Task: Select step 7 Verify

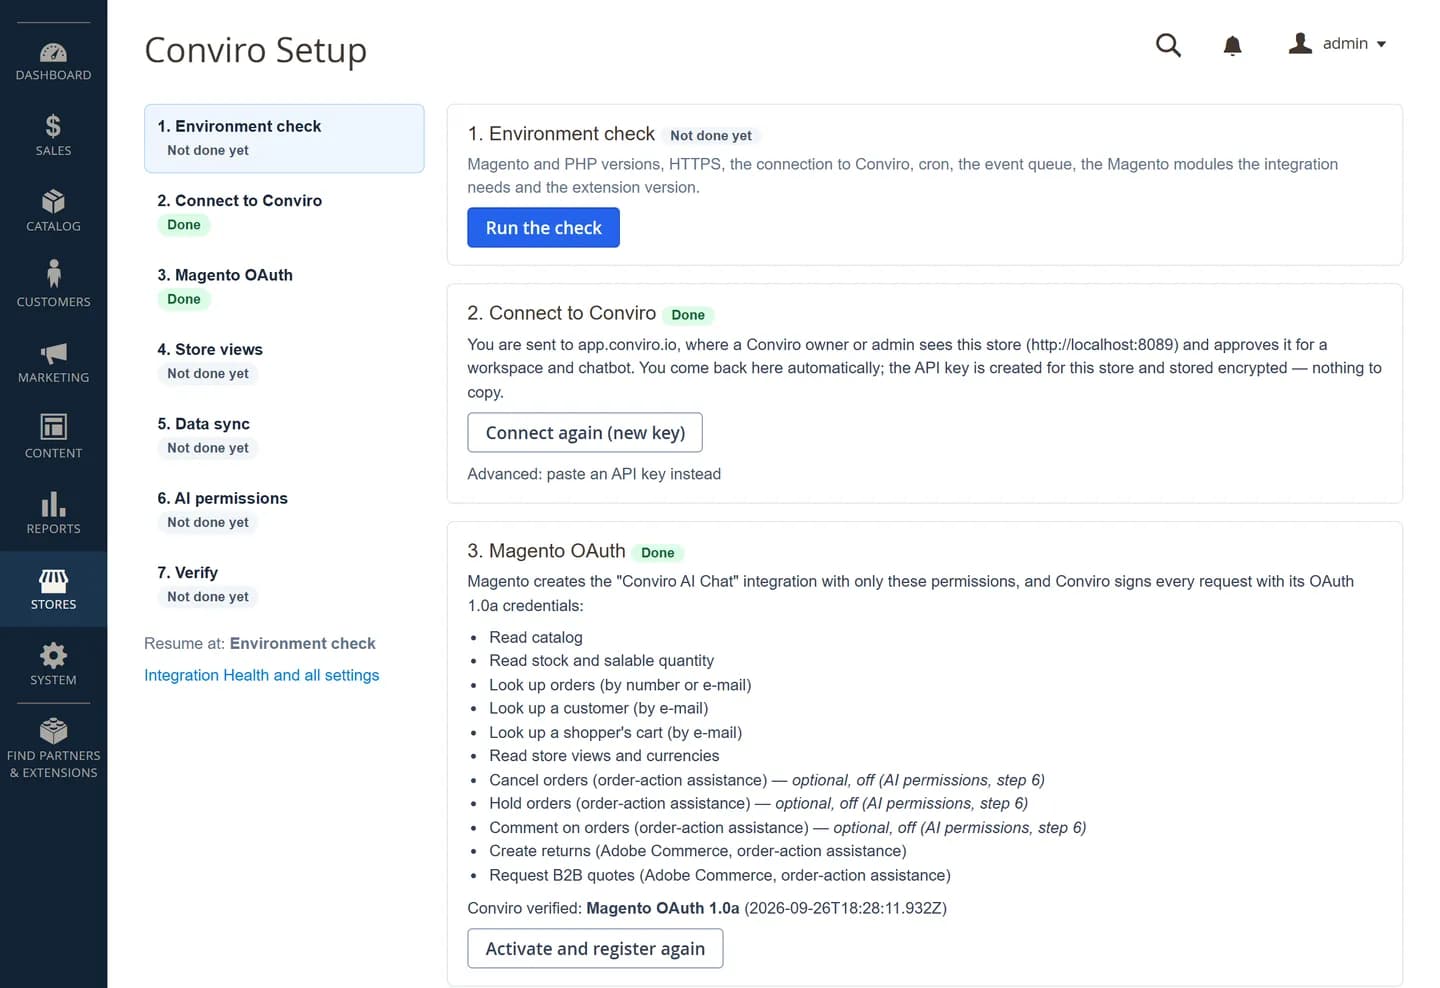Action: click(284, 584)
